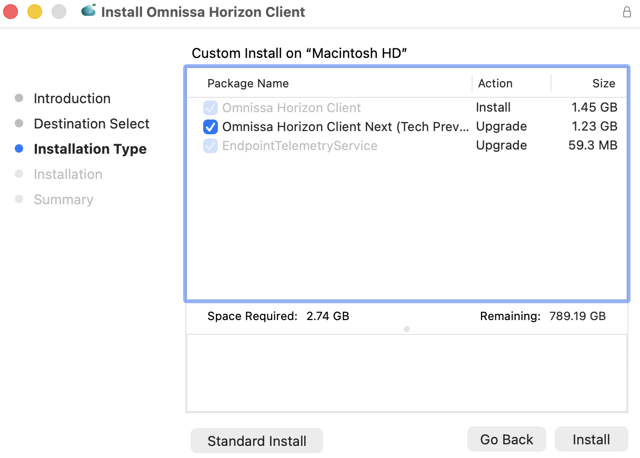Select the Introduction step in sidebar
640x458 pixels.
click(72, 98)
